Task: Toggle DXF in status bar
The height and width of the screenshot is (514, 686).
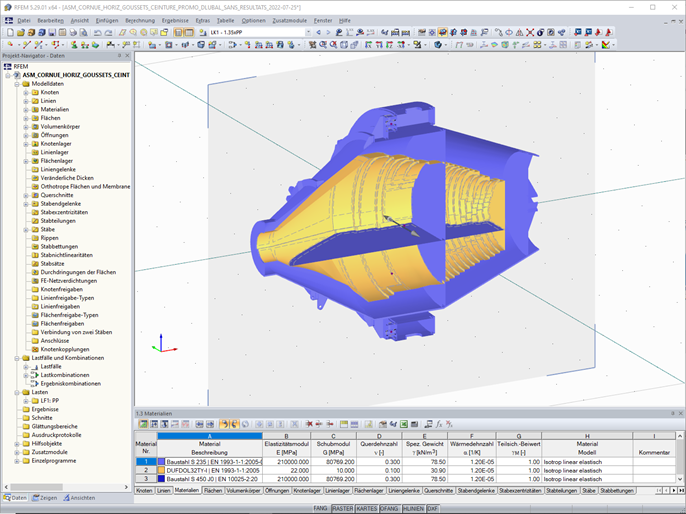Action: (432, 508)
